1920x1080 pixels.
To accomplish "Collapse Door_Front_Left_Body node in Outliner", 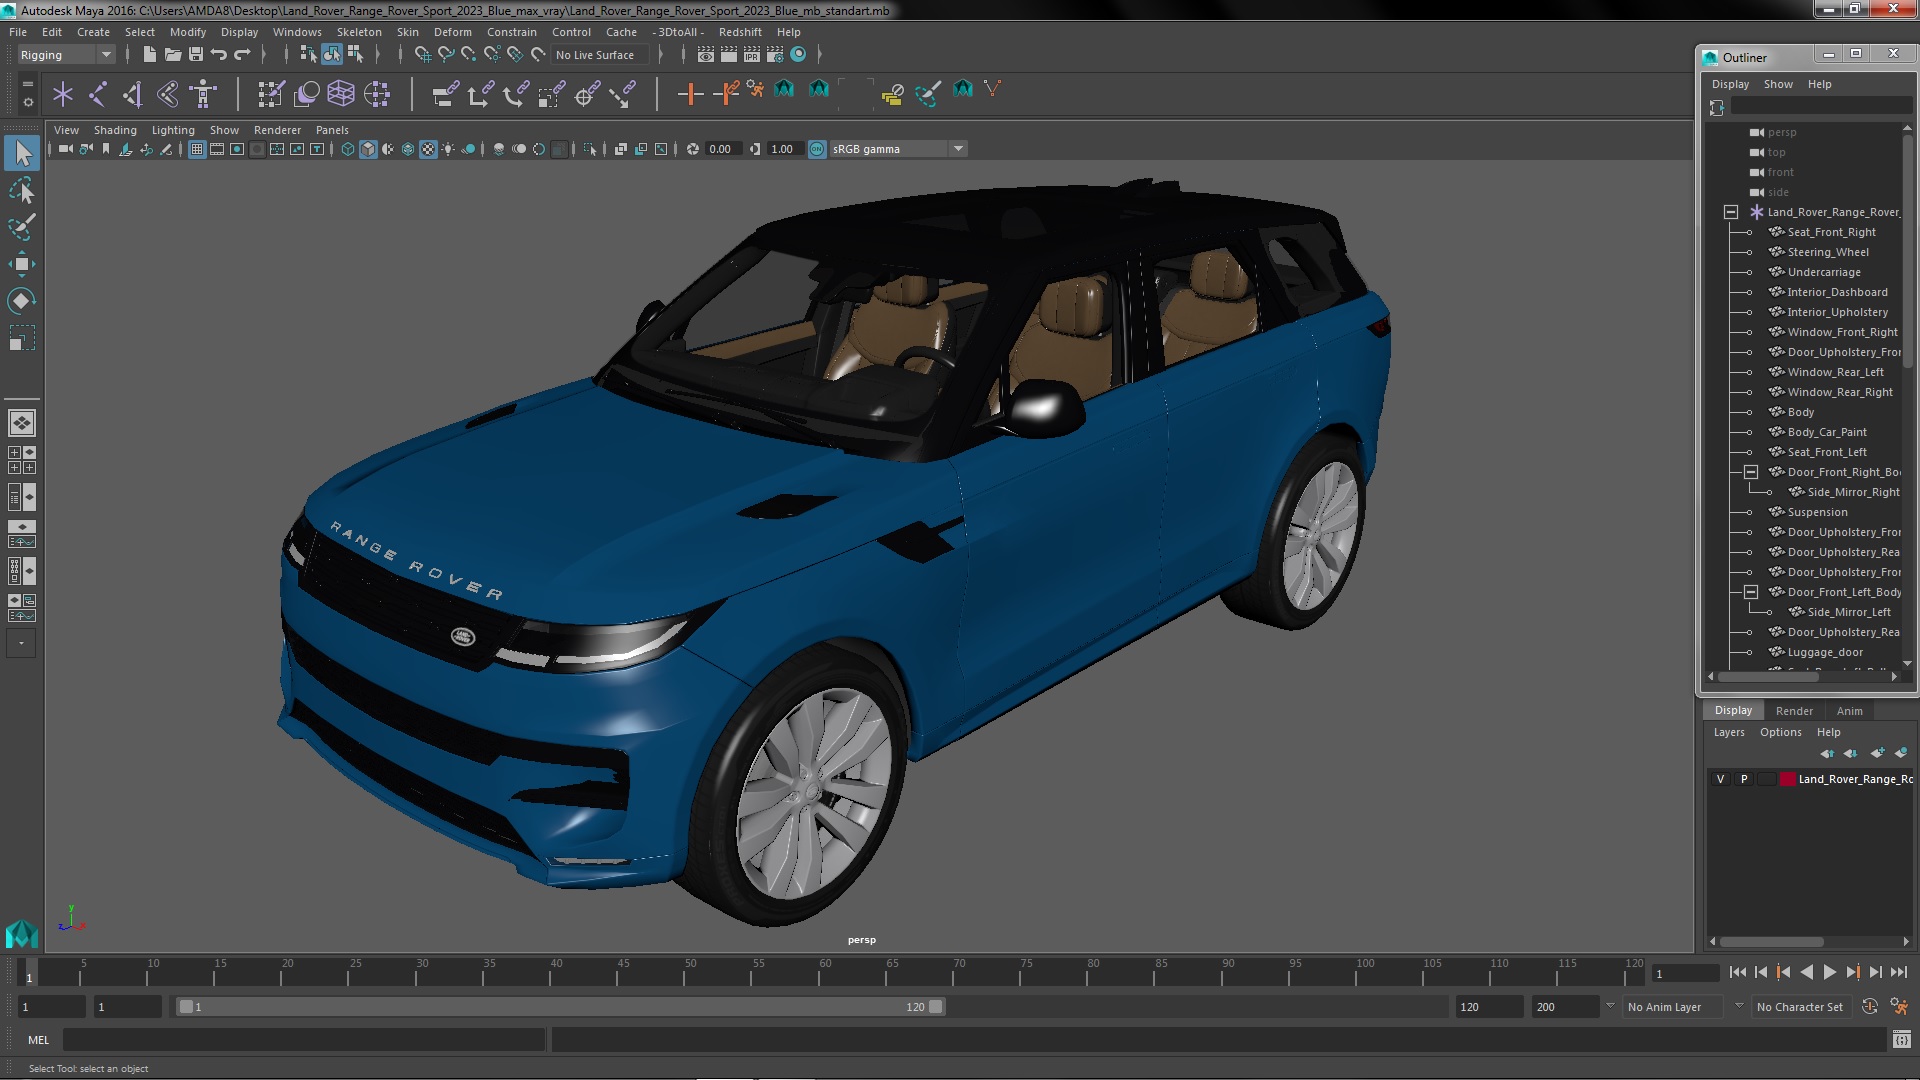I will point(1750,592).
